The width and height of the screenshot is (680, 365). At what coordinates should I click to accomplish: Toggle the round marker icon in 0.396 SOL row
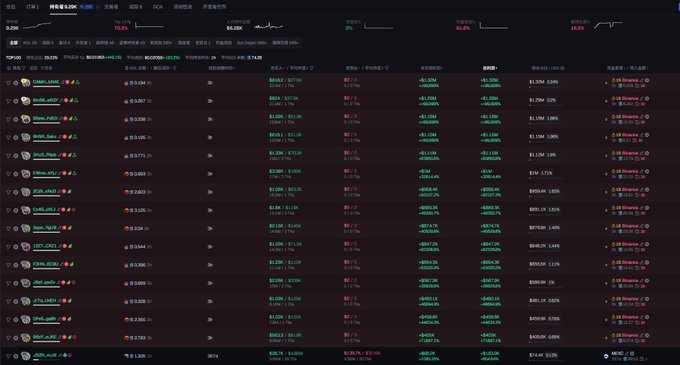(16, 264)
